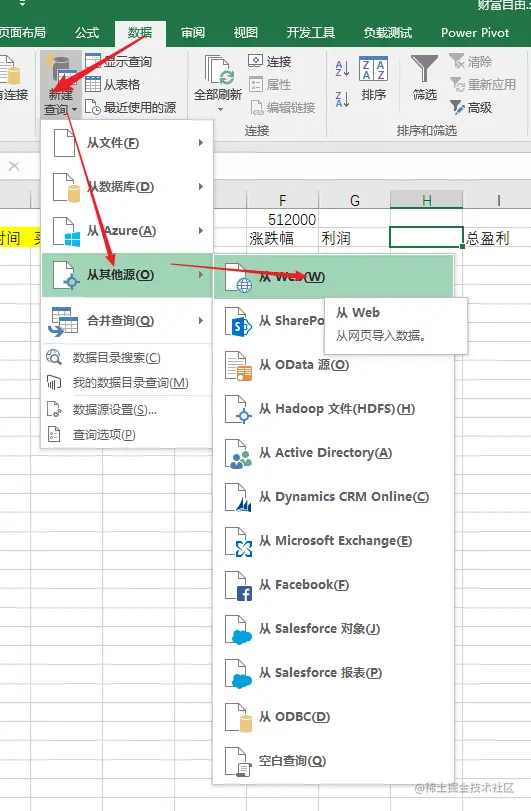Click the 总盈利 cell
Viewport: 531px width, 811px height.
497,238
